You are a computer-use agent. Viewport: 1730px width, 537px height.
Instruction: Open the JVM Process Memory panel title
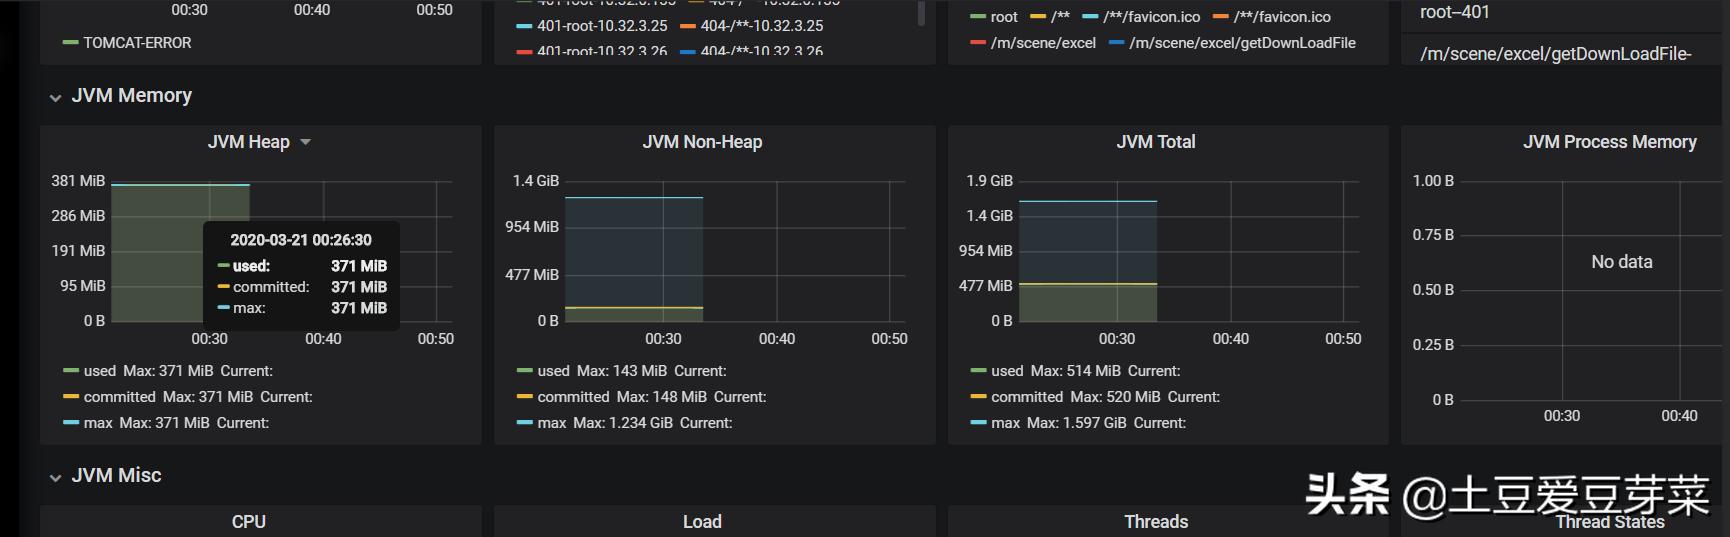coord(1609,142)
